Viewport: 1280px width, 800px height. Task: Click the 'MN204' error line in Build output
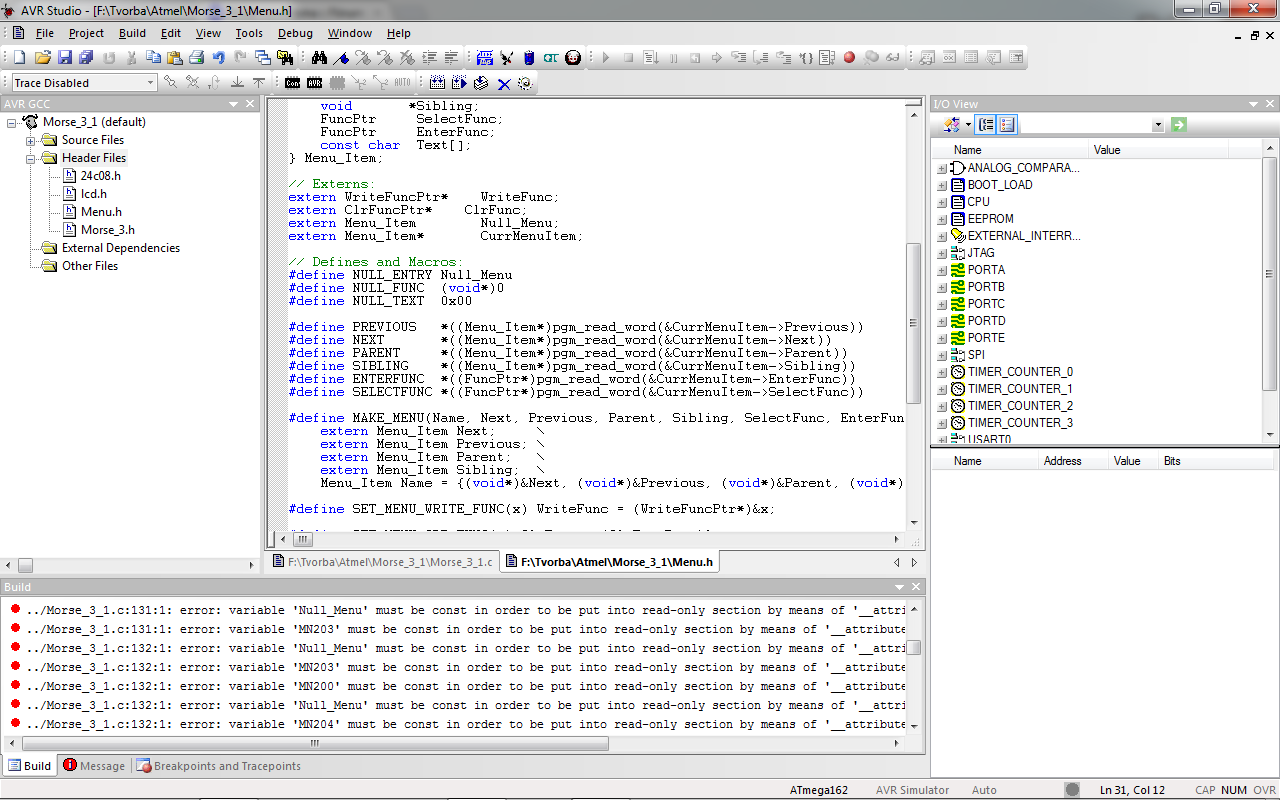466,724
